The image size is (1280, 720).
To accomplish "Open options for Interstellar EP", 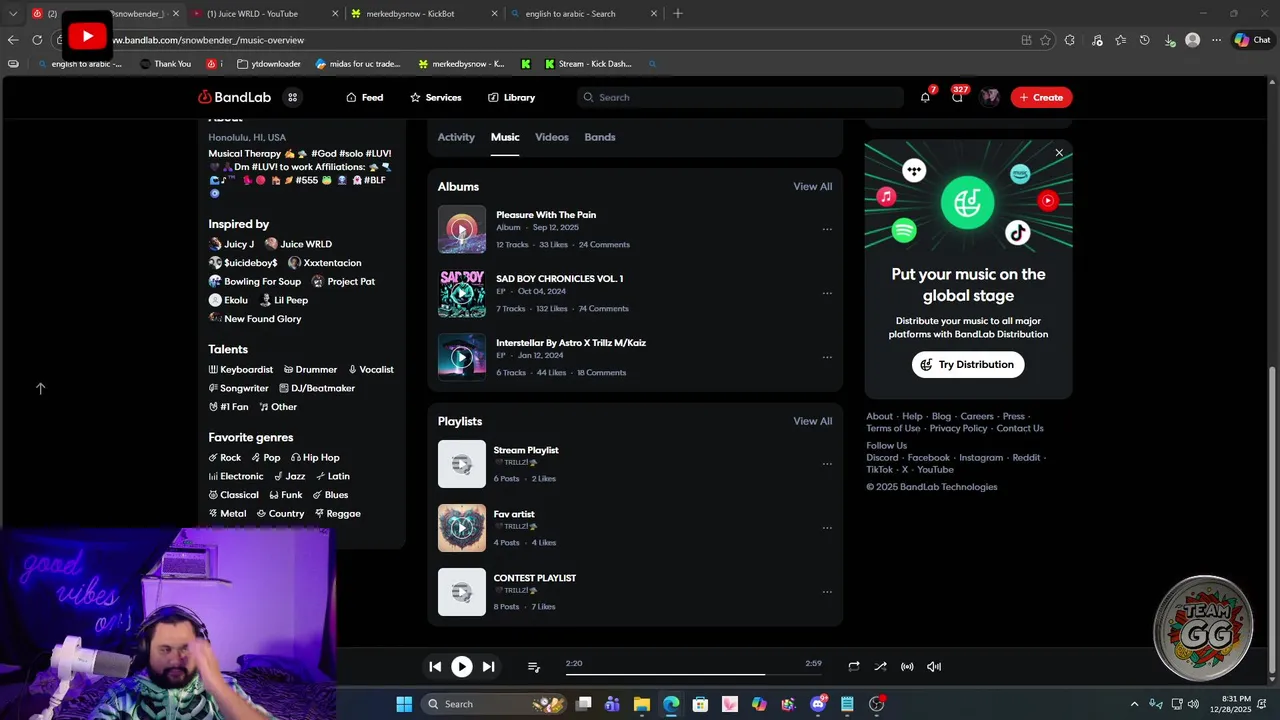I will (827, 357).
